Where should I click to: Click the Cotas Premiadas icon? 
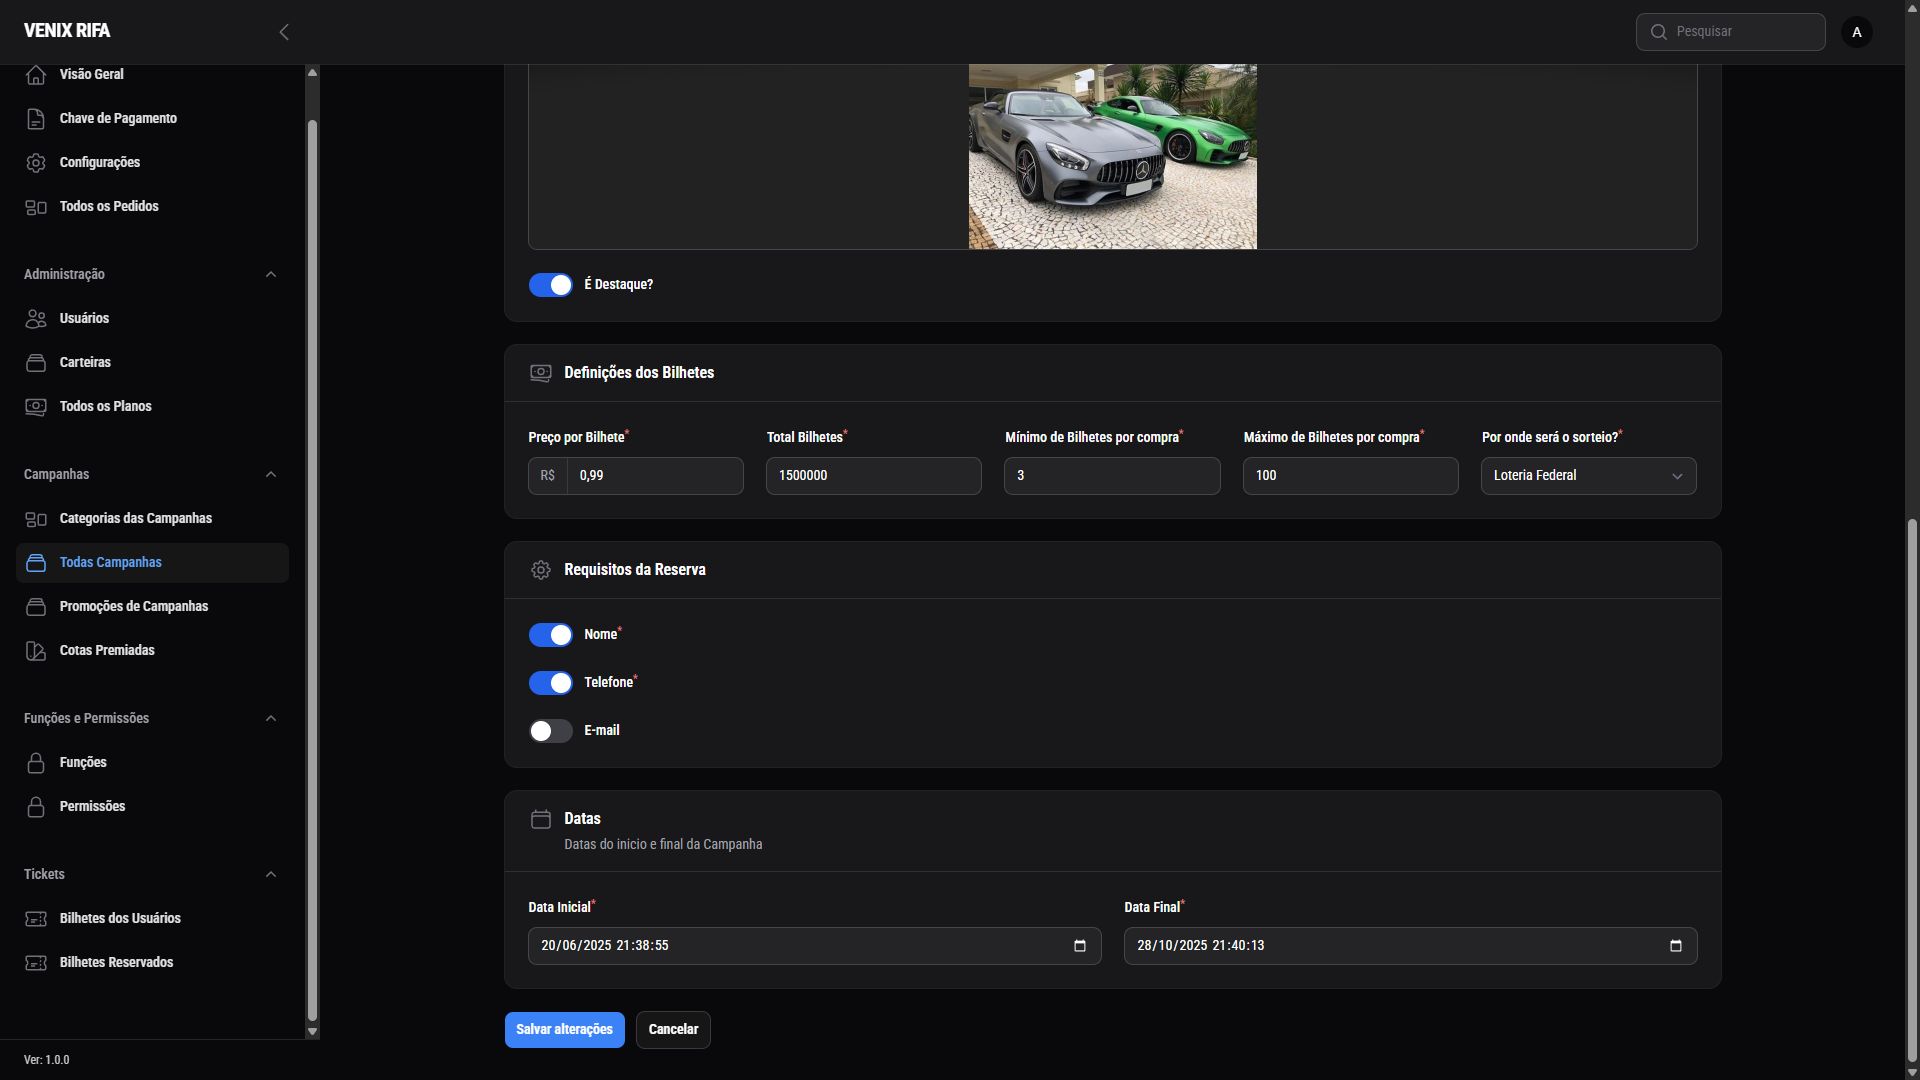tap(36, 651)
